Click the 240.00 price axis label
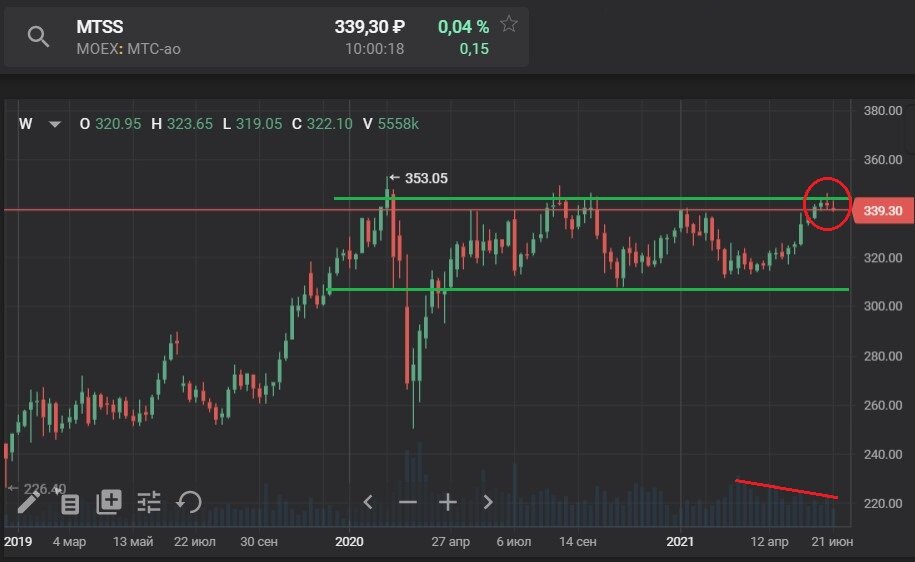 tap(883, 454)
